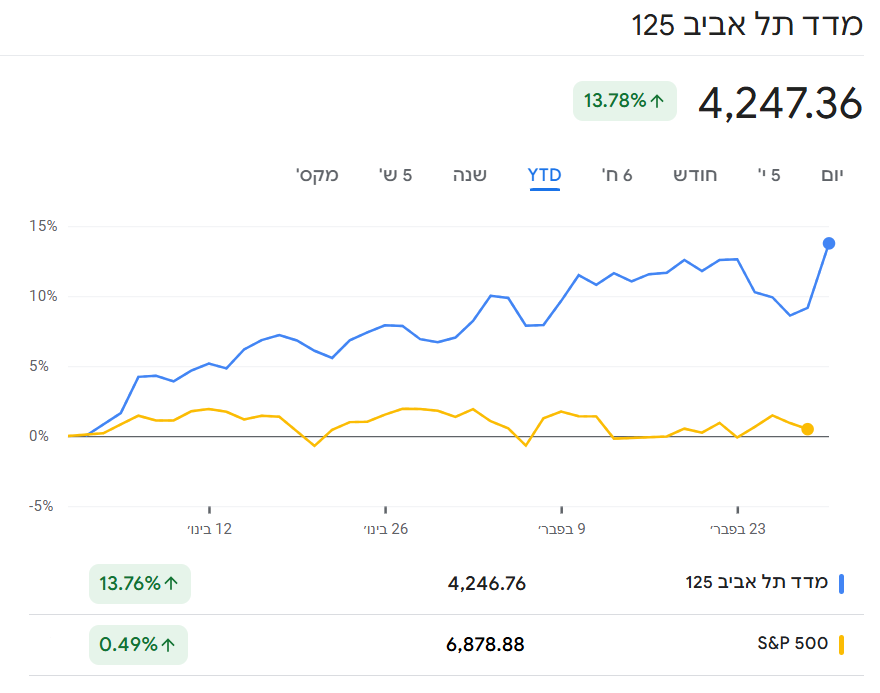The width and height of the screenshot is (880, 693).
Task: Click the 6,878.88 S&P 500 value
Action: [485, 645]
